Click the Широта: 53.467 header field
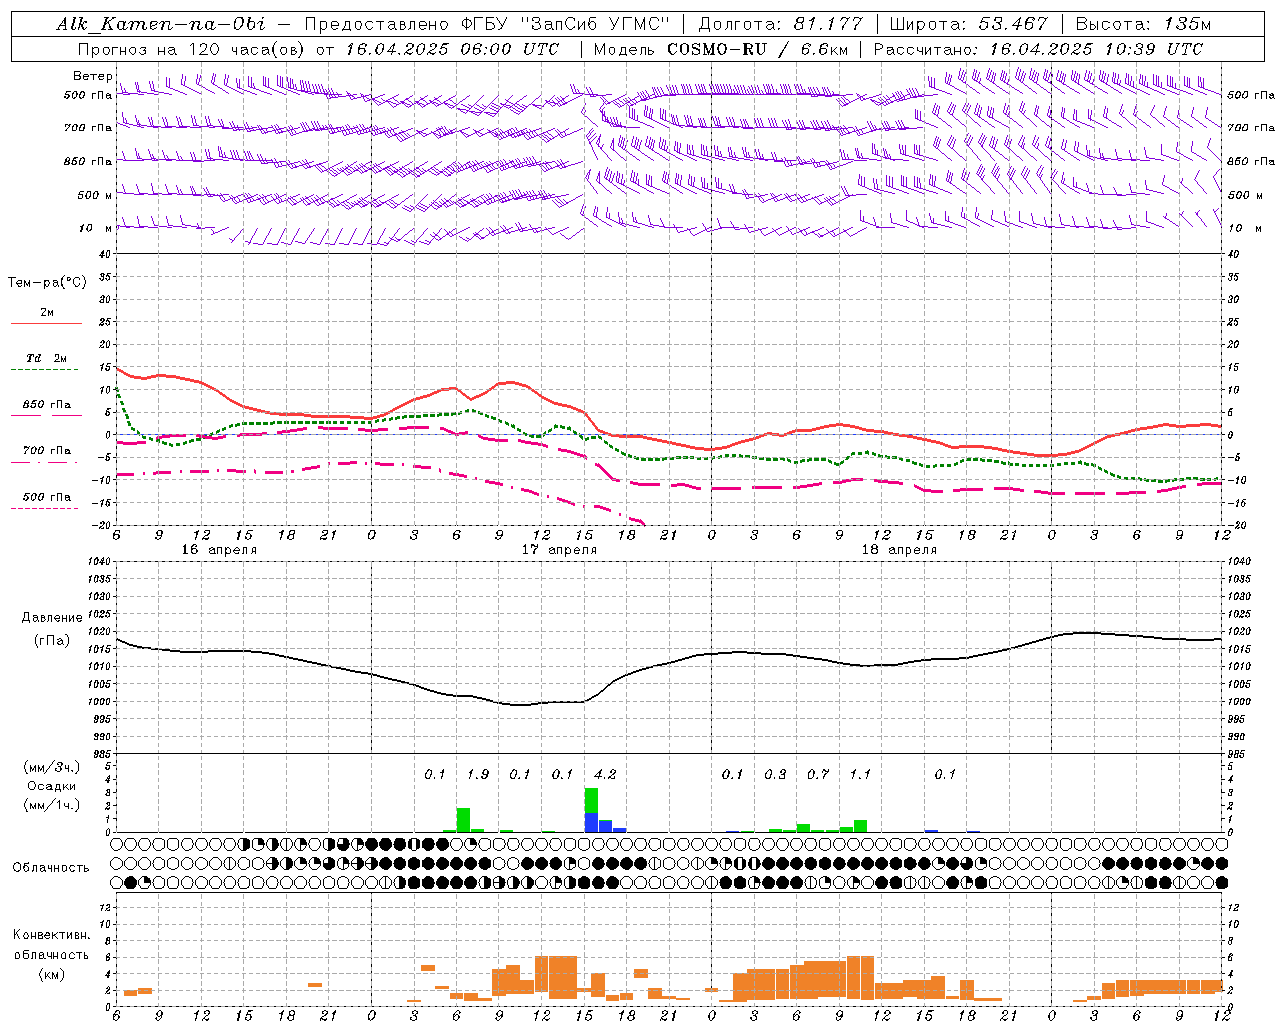 [x=969, y=24]
